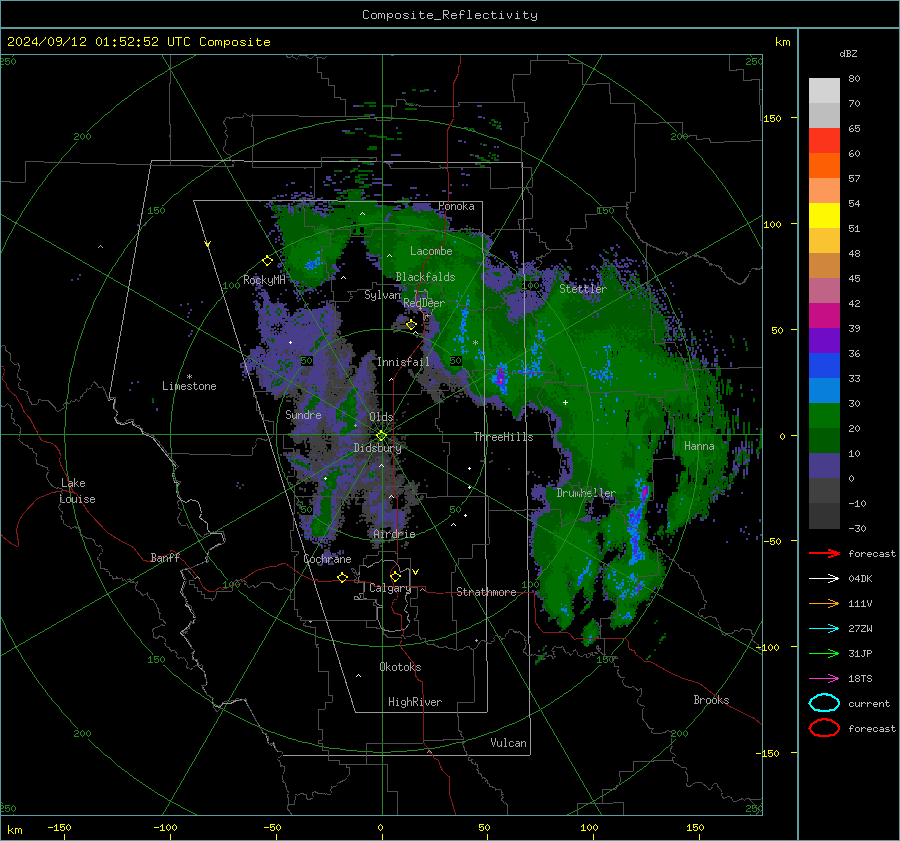Select the Brooks map label
Image resolution: width=900 pixels, height=841 pixels.
[x=711, y=700]
